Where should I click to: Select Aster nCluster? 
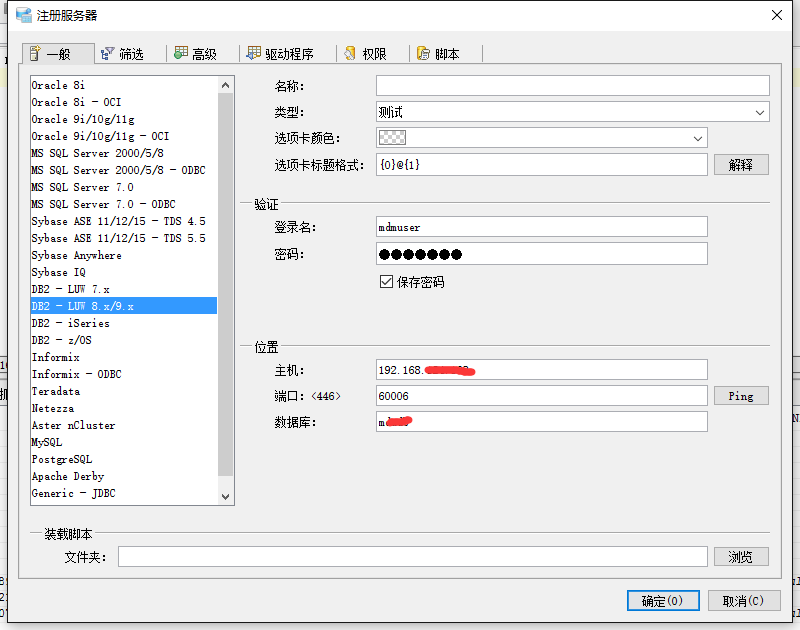pos(124,425)
